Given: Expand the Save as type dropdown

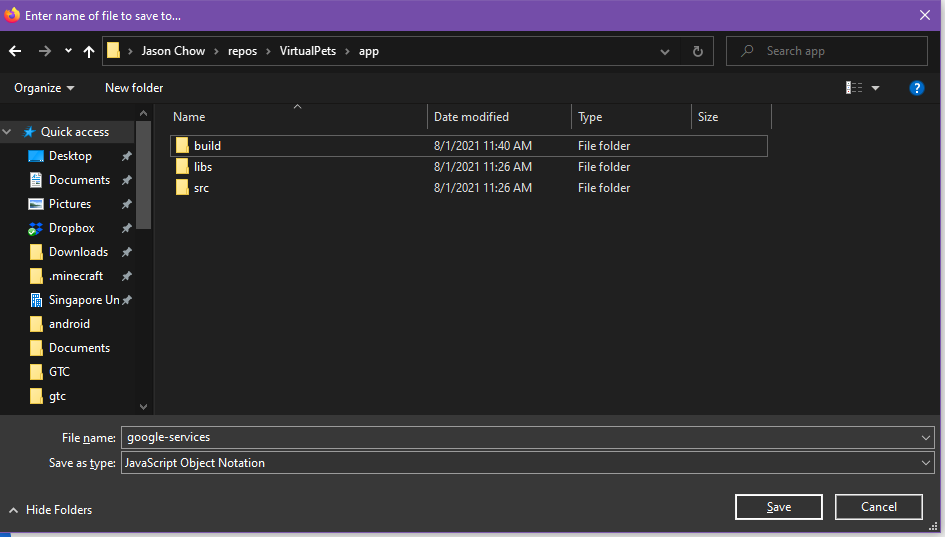Looking at the screenshot, I should (x=926, y=463).
